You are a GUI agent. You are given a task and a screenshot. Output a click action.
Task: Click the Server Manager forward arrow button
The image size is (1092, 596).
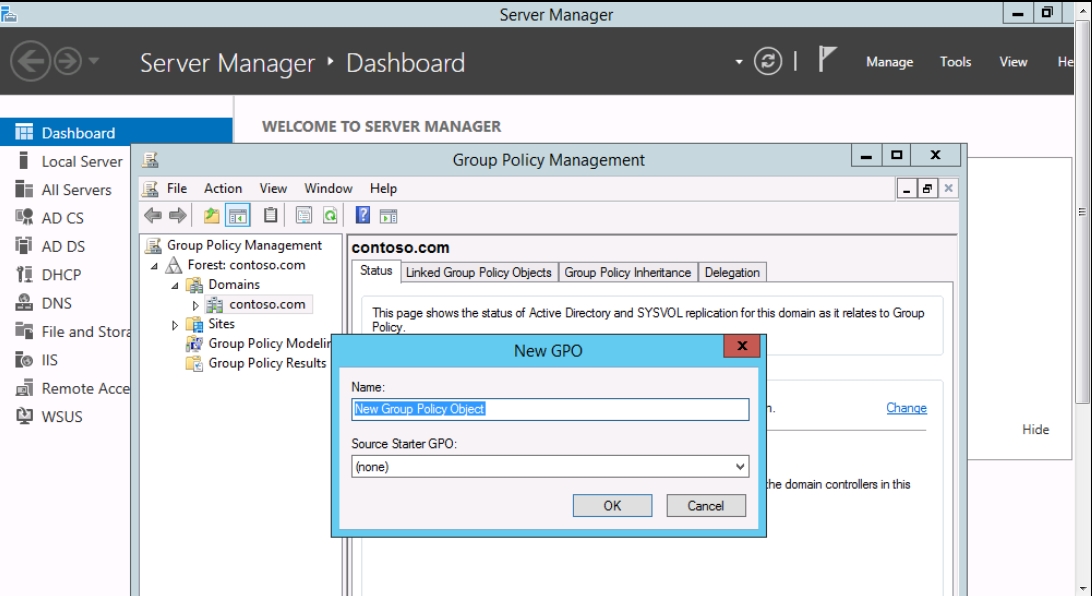tap(68, 61)
